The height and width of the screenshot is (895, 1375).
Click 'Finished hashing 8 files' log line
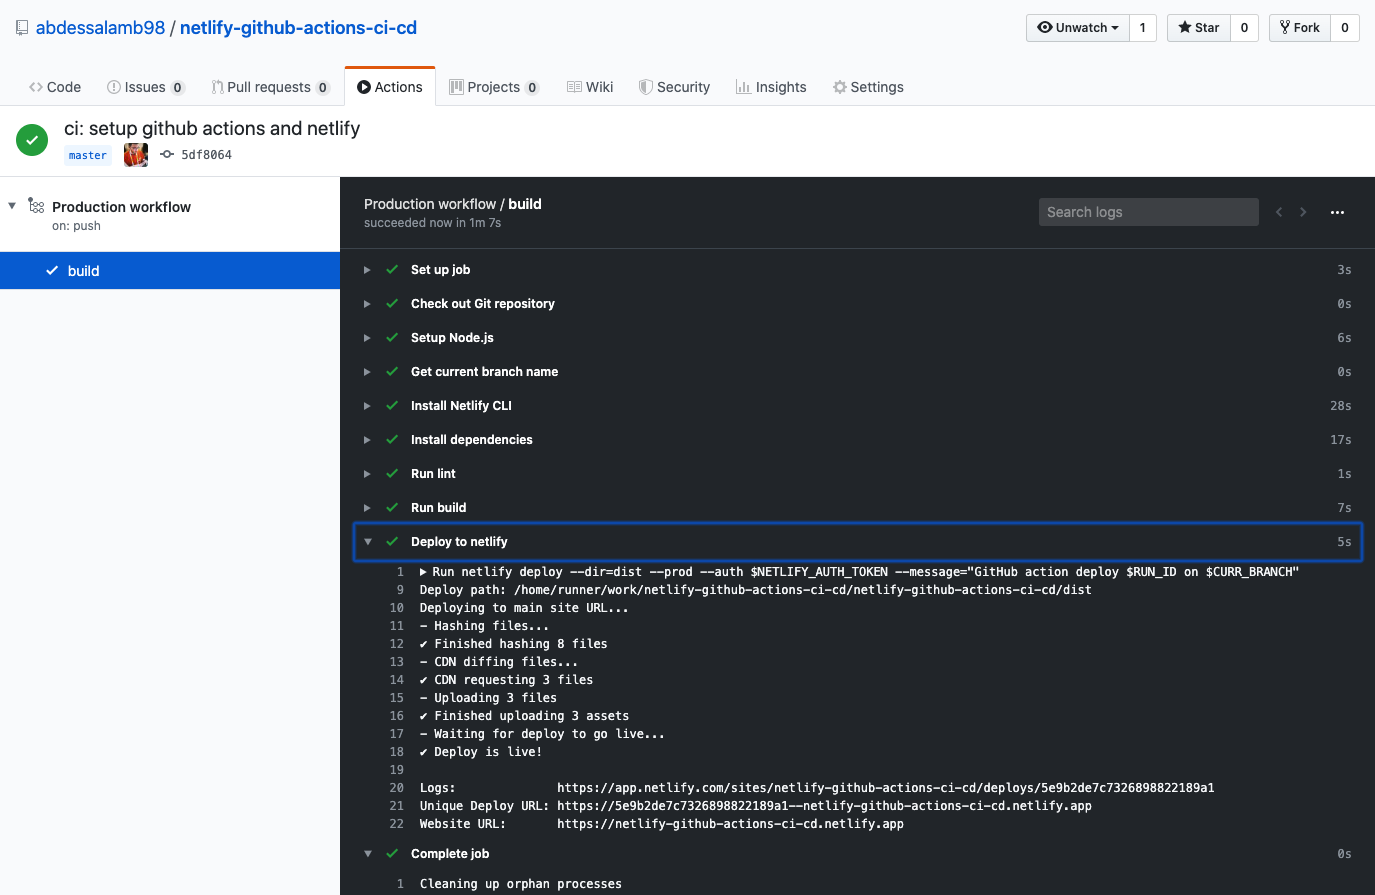[x=513, y=644]
